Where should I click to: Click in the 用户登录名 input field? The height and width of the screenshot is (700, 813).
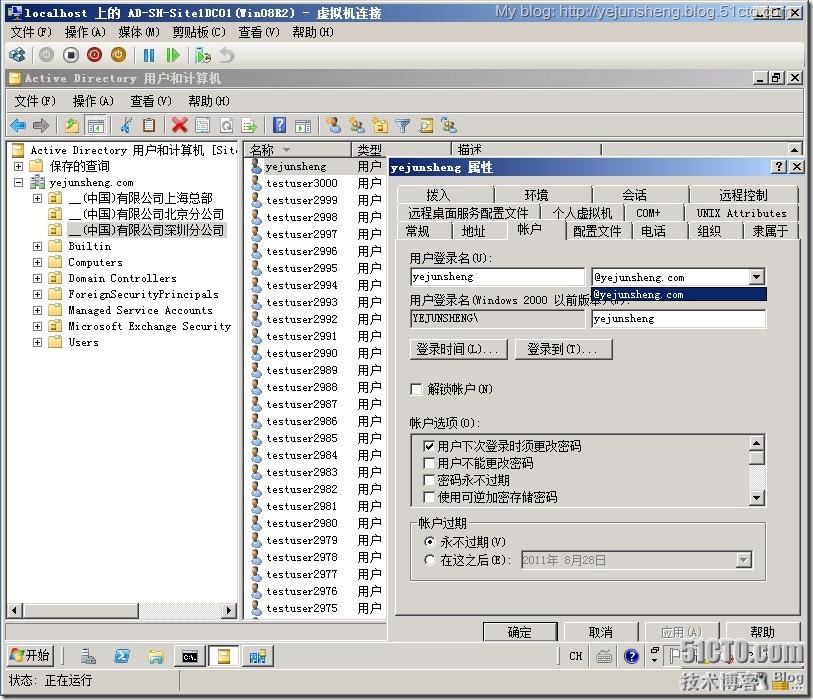coord(497,277)
